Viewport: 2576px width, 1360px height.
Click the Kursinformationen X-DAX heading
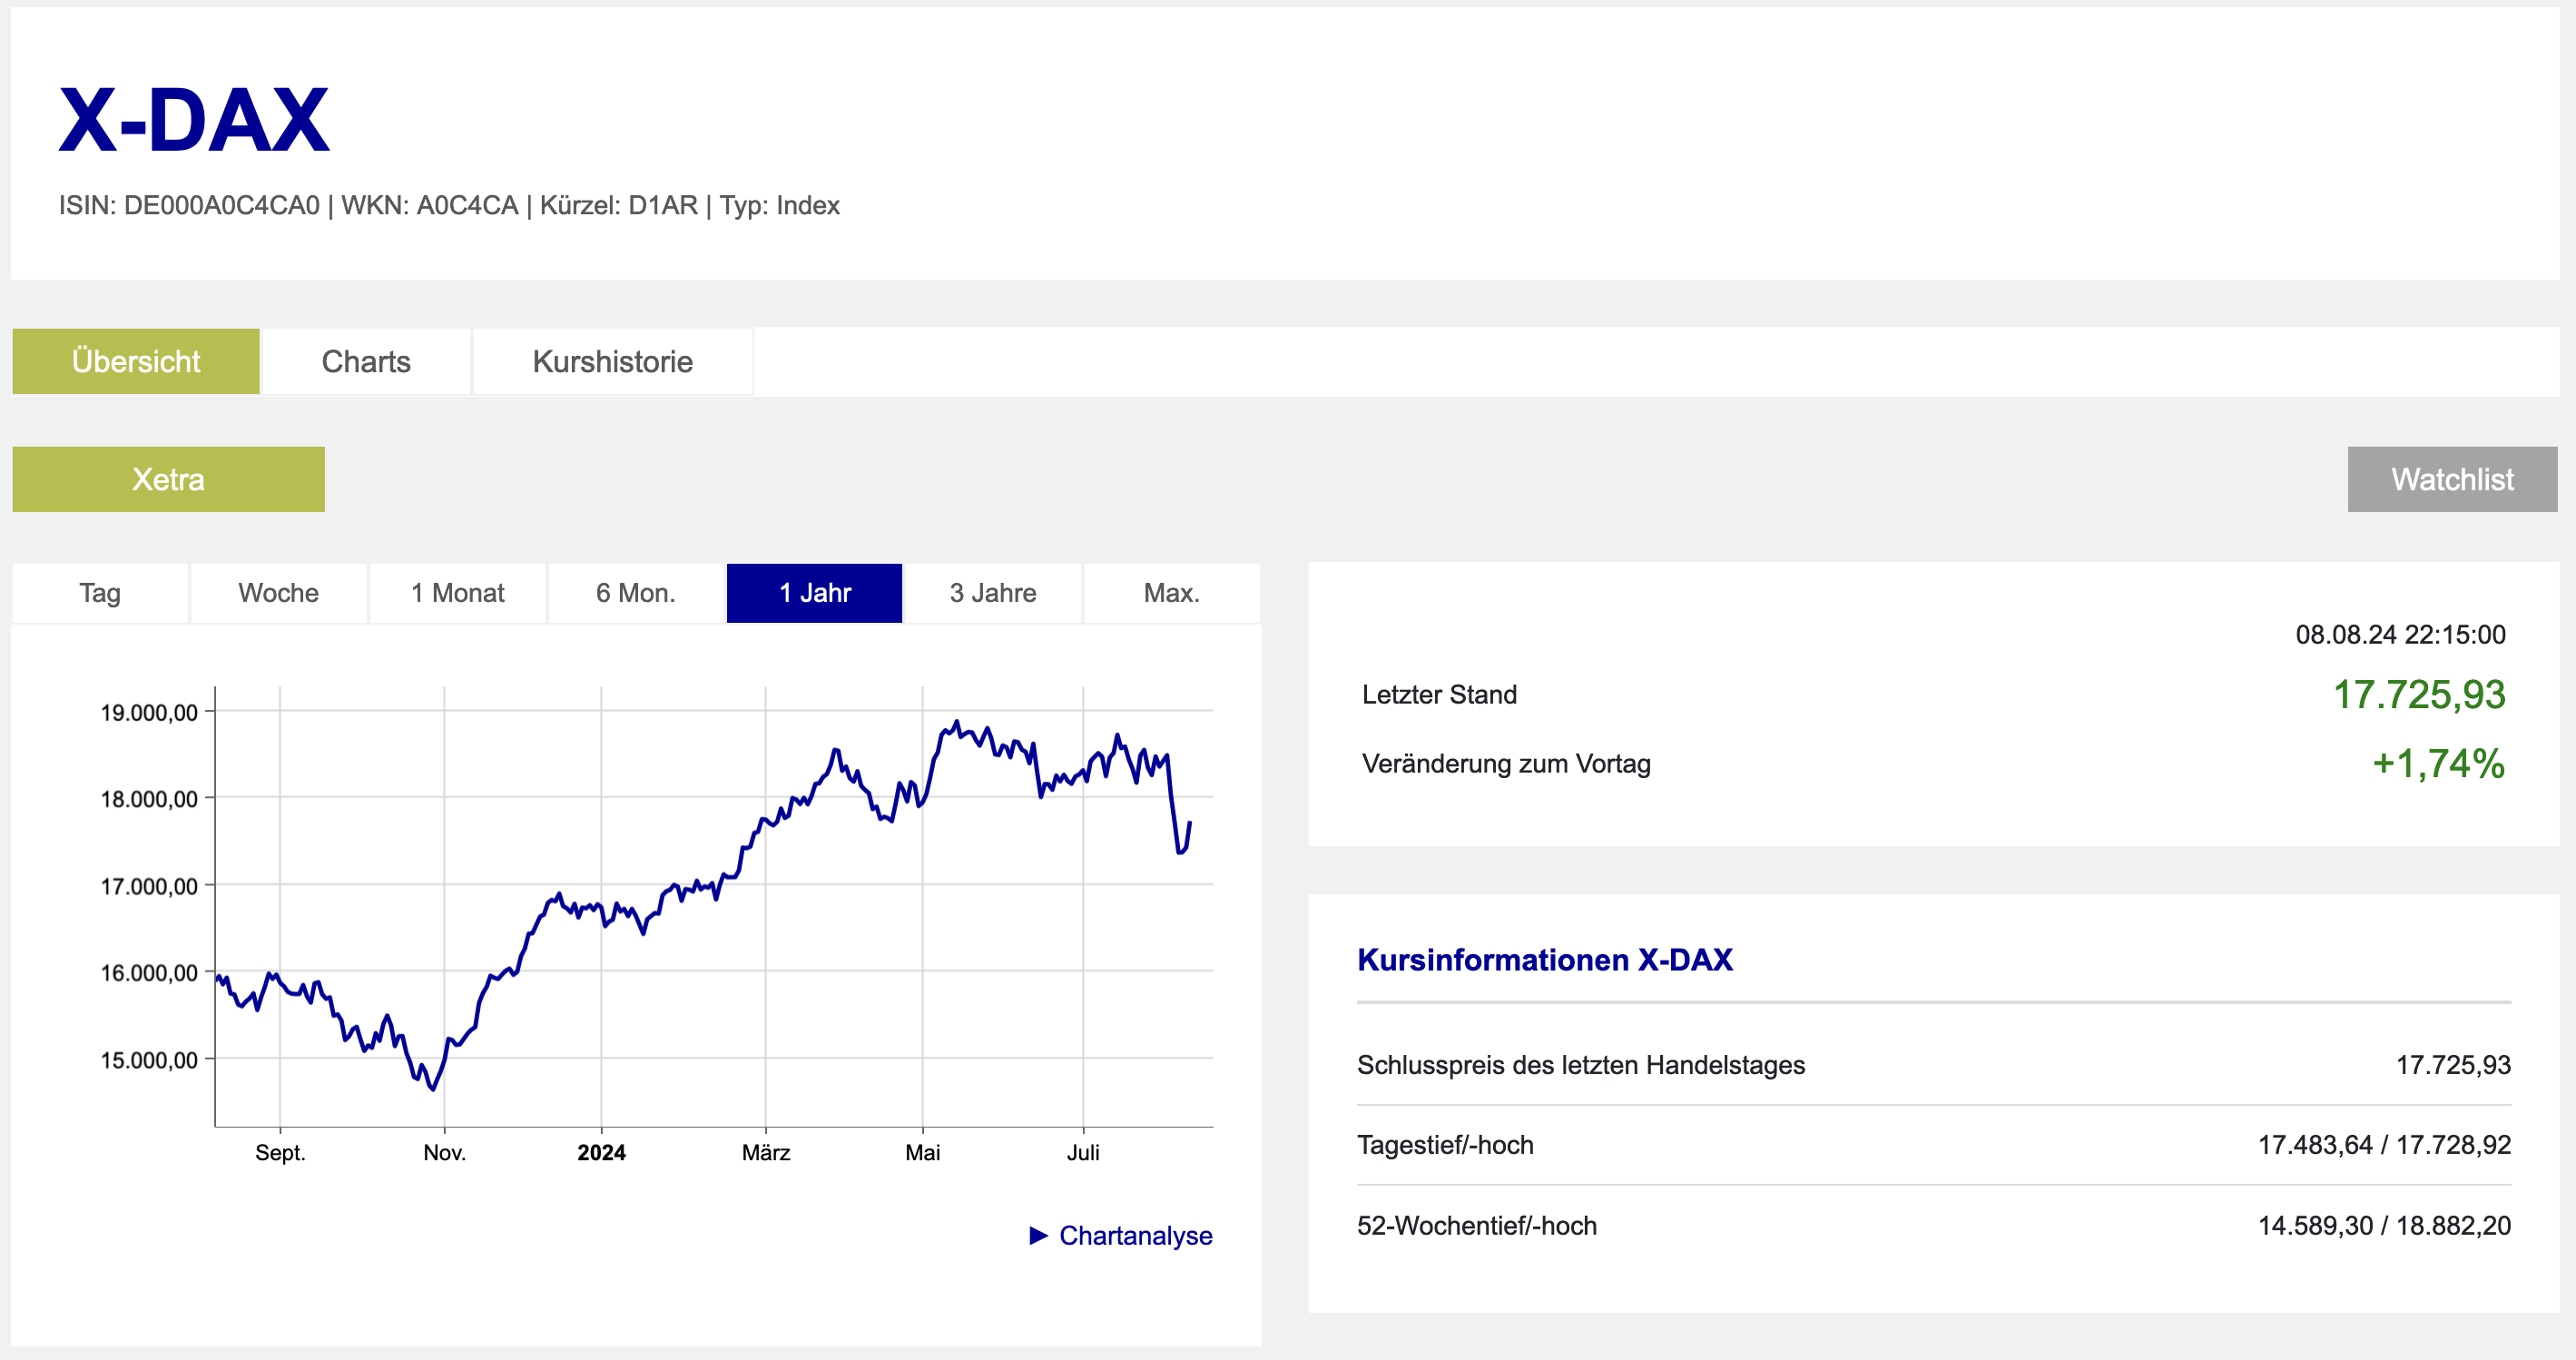[x=1544, y=960]
